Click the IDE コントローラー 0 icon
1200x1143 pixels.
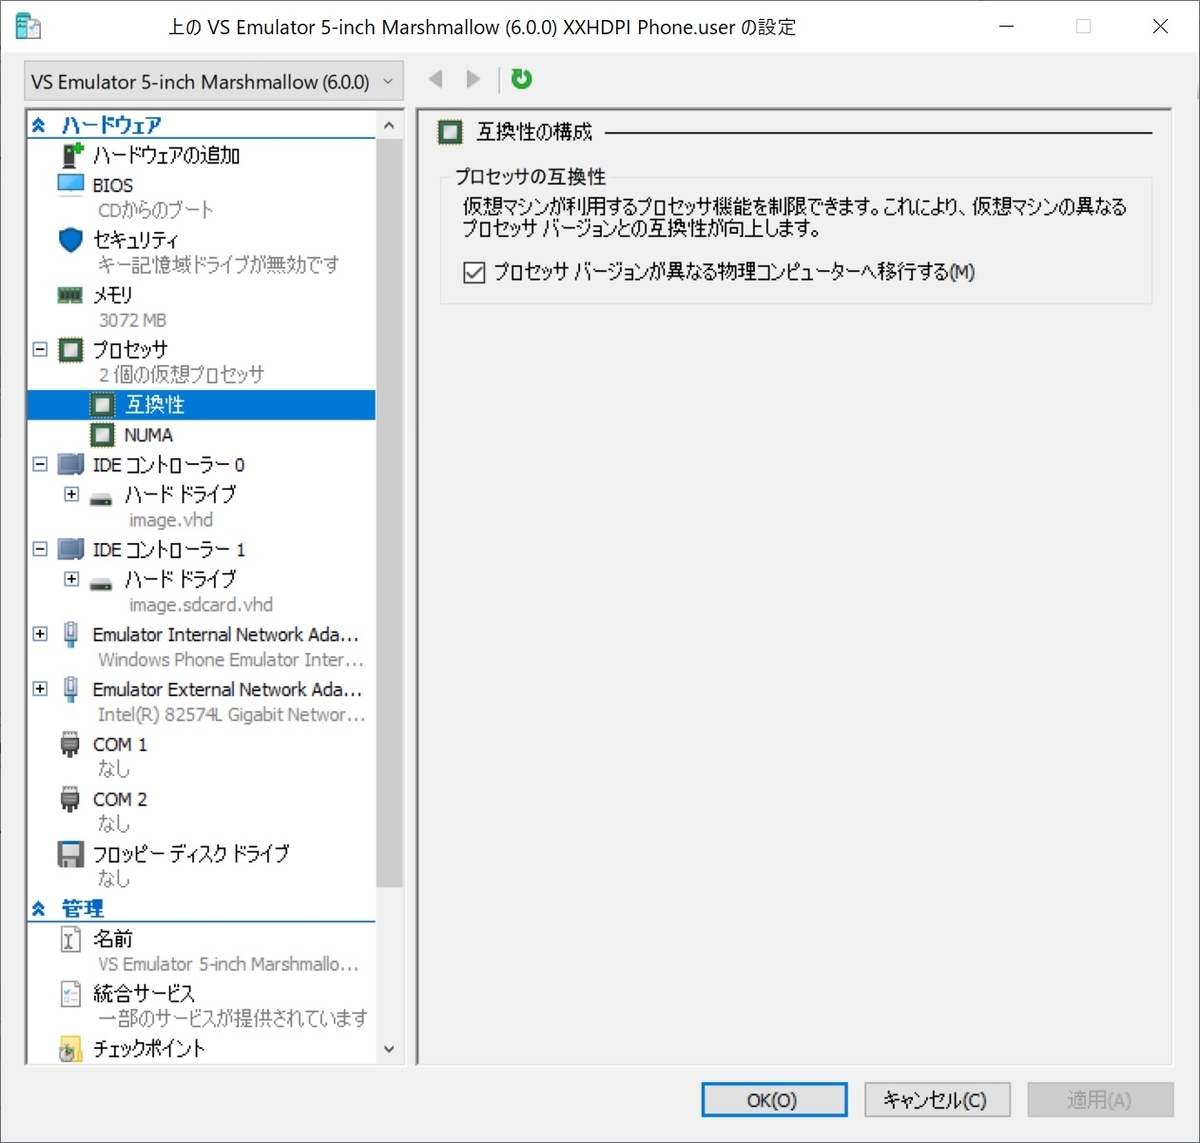click(71, 465)
